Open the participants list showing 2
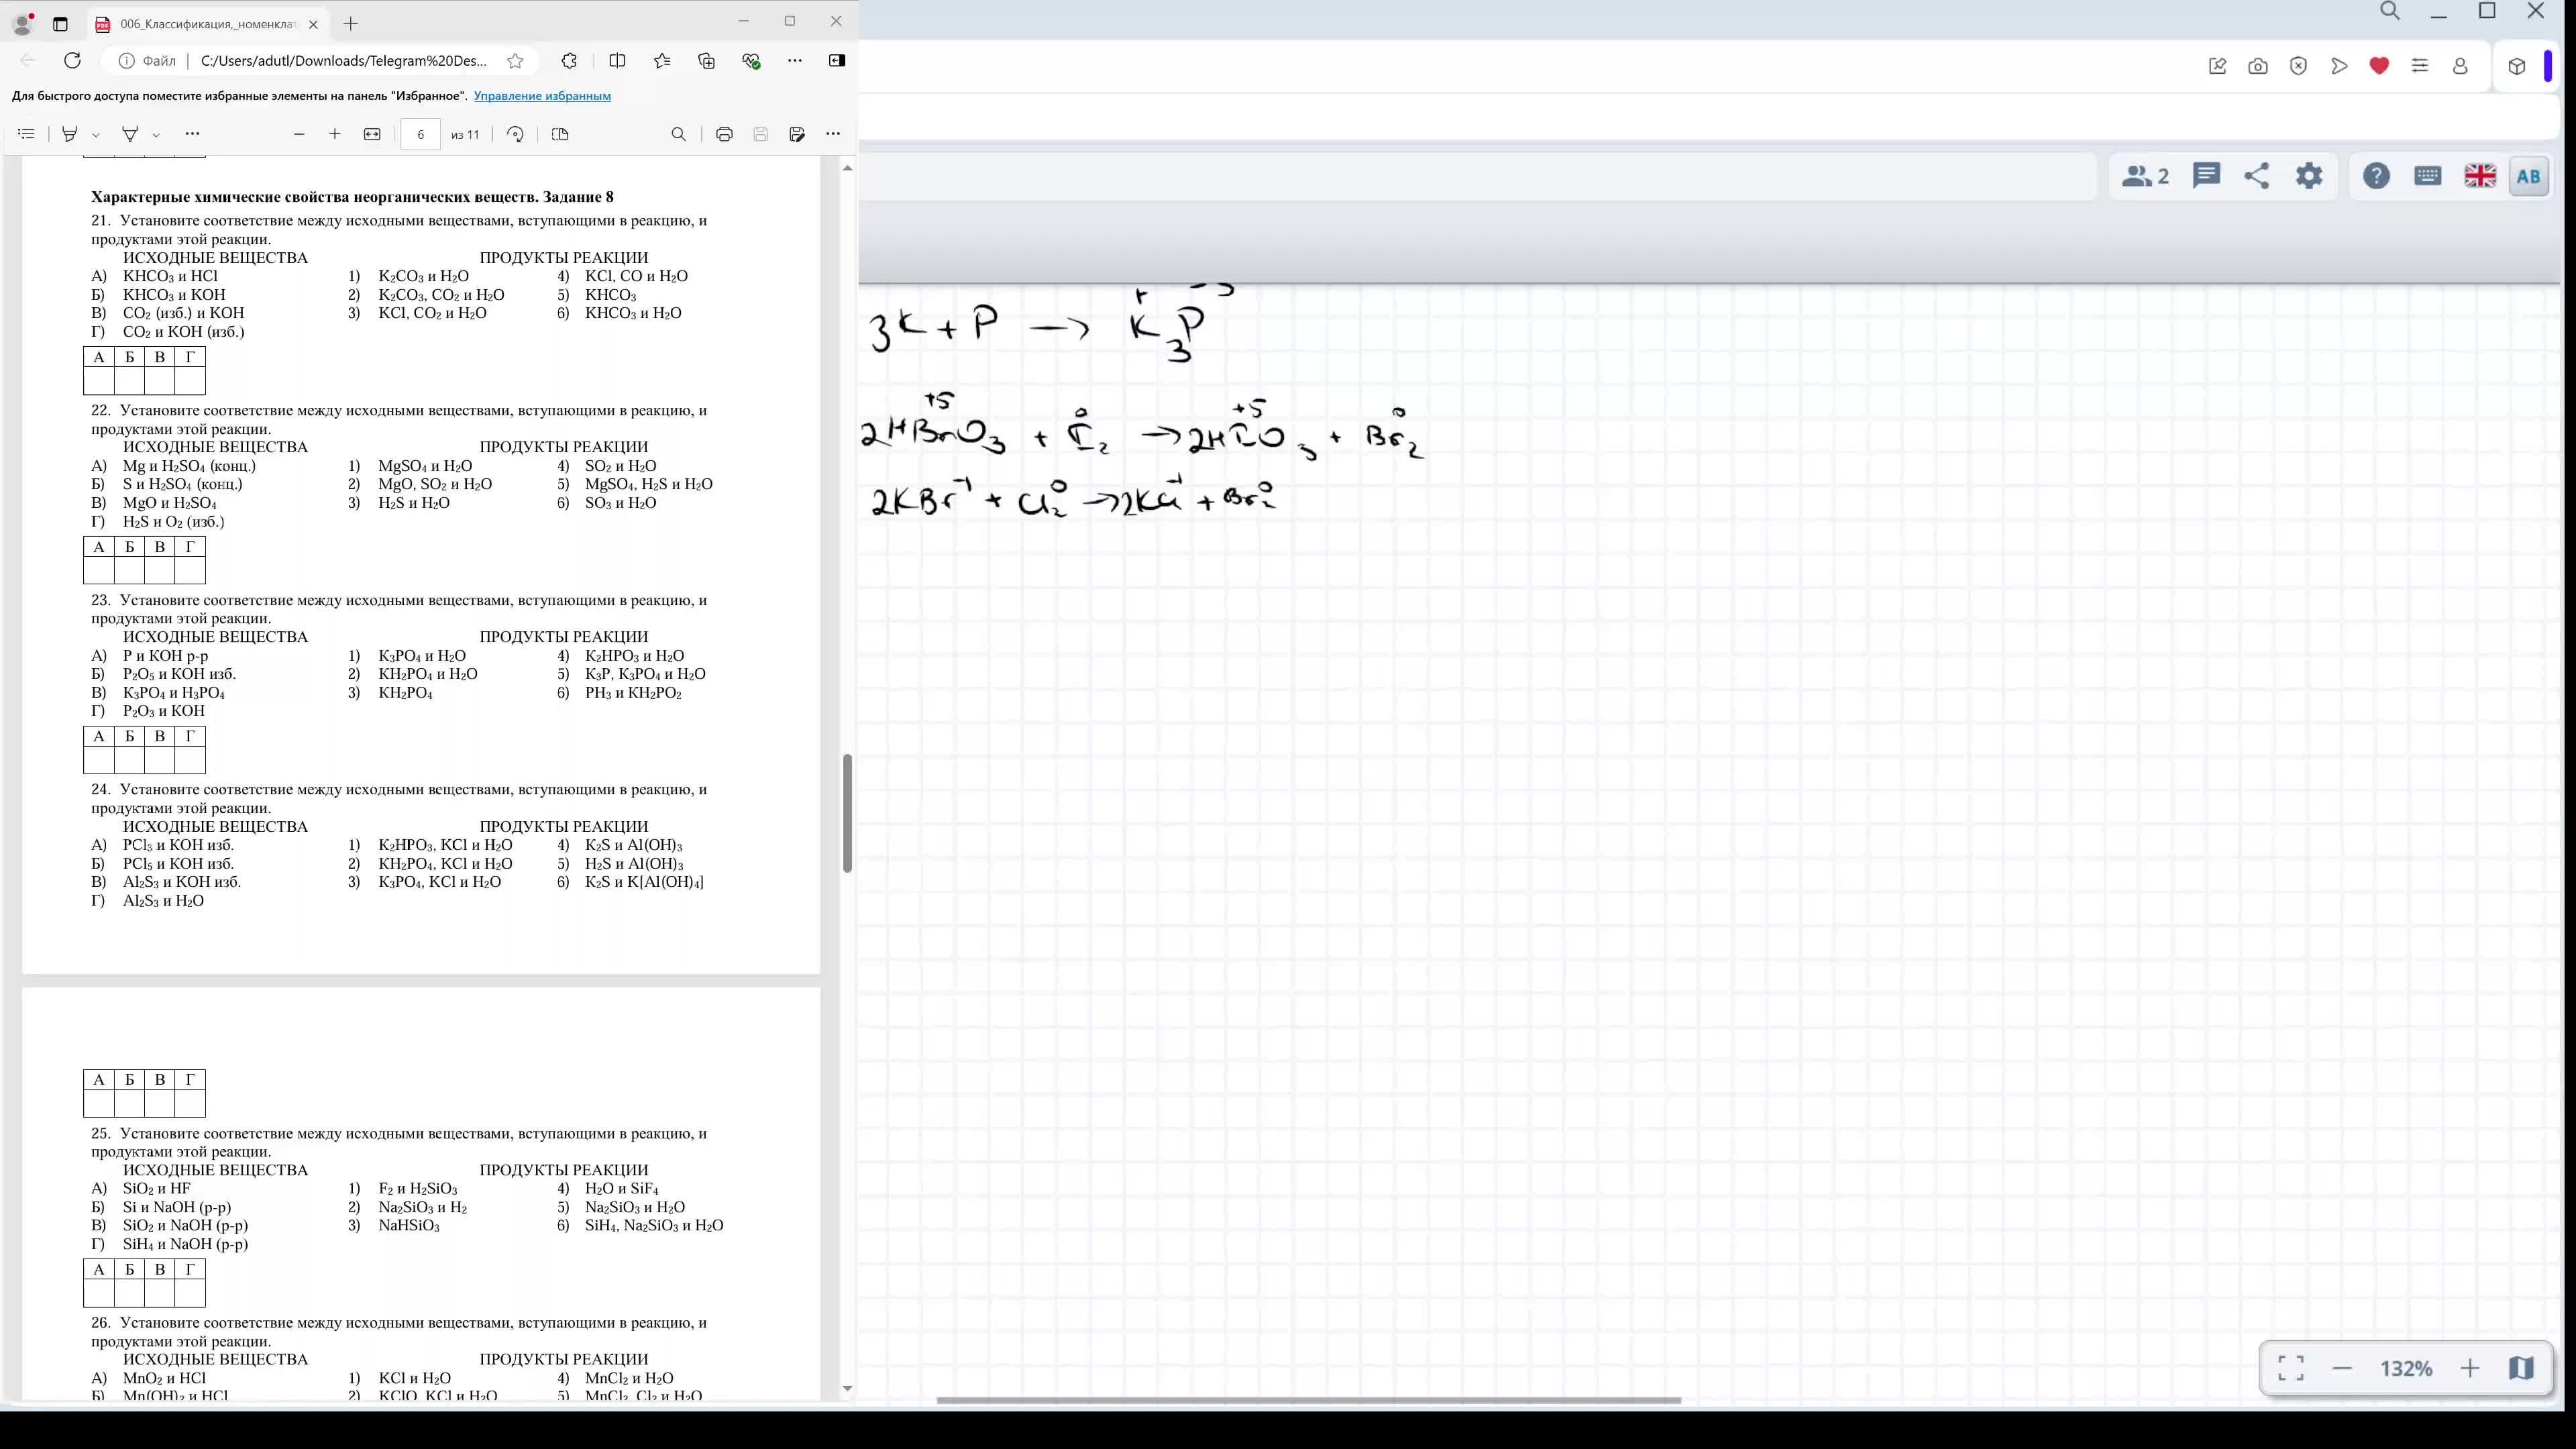 pos(2145,176)
